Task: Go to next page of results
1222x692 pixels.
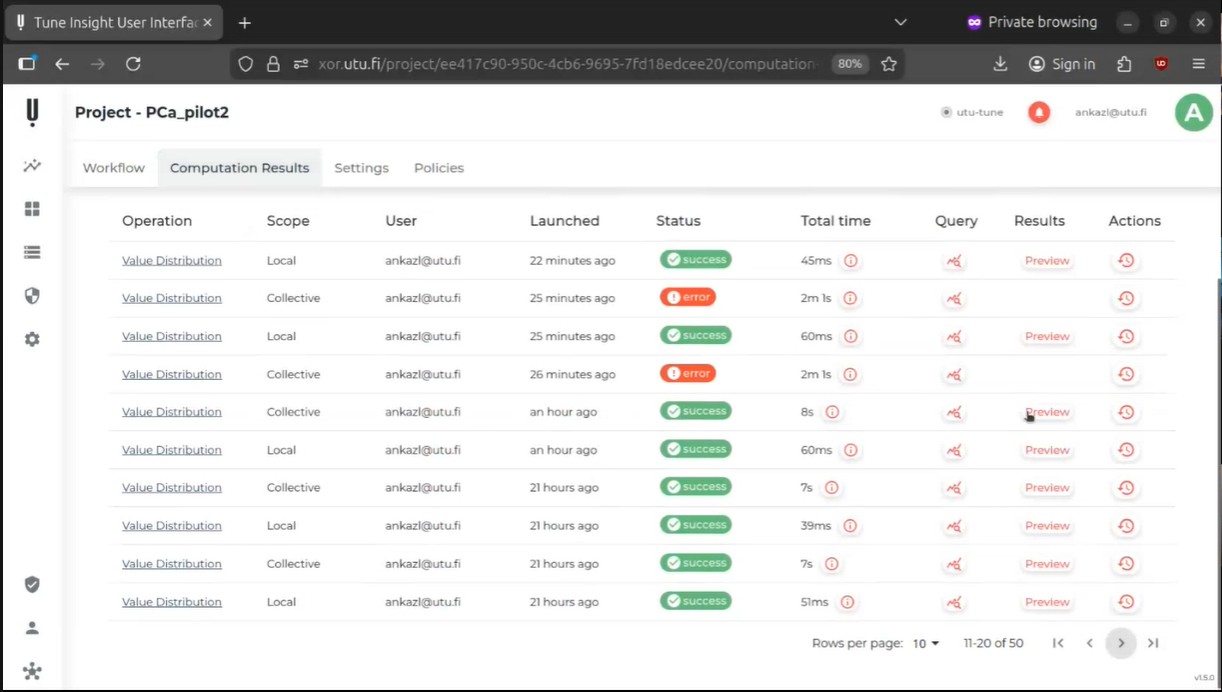Action: point(1121,643)
